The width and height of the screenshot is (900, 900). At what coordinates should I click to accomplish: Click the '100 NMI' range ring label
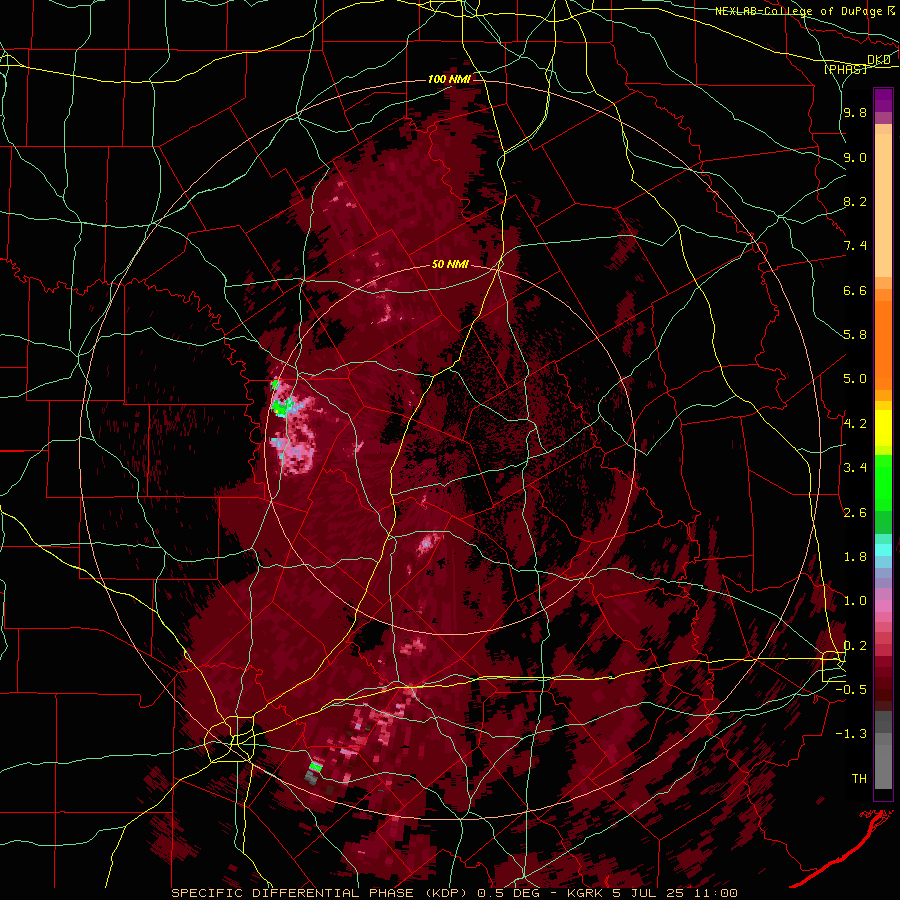tap(449, 79)
